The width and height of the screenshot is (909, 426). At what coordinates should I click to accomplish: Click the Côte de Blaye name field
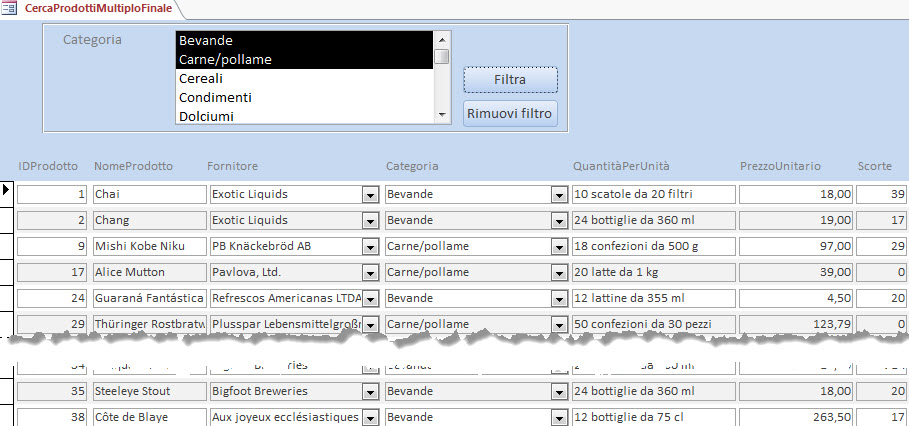(x=150, y=418)
